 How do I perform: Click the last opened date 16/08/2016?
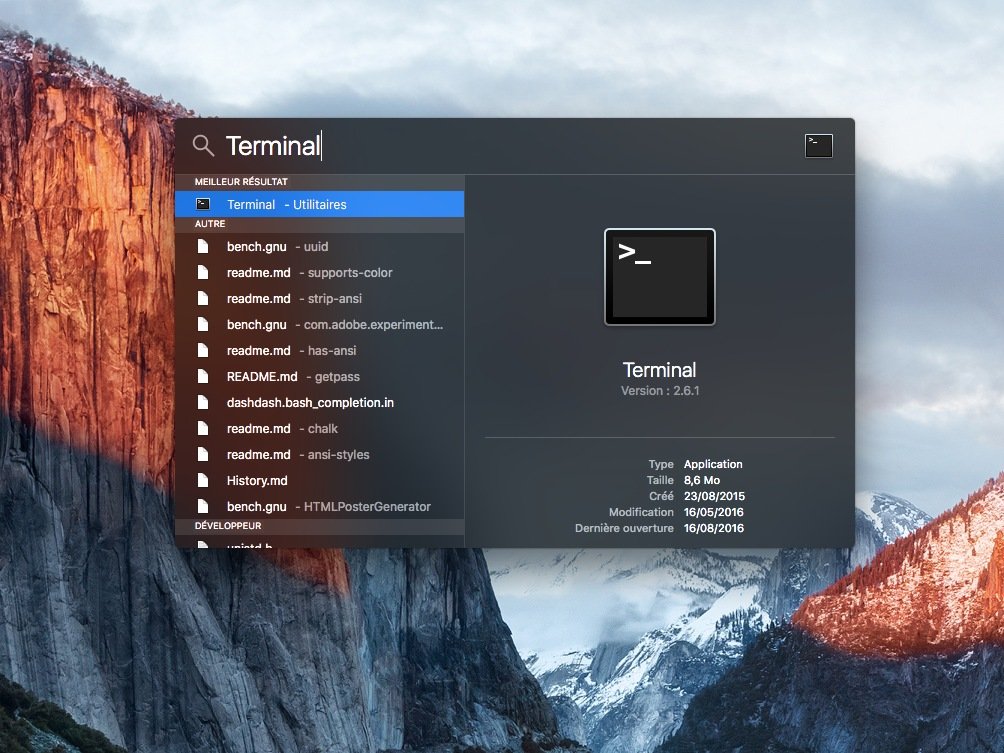click(714, 528)
